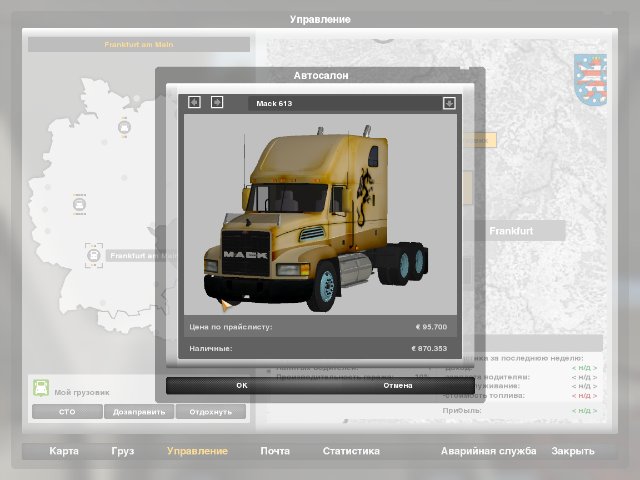Image resolution: width=640 pixels, height=480 pixels.
Task: Click the Прибыль label
Action: point(462,410)
